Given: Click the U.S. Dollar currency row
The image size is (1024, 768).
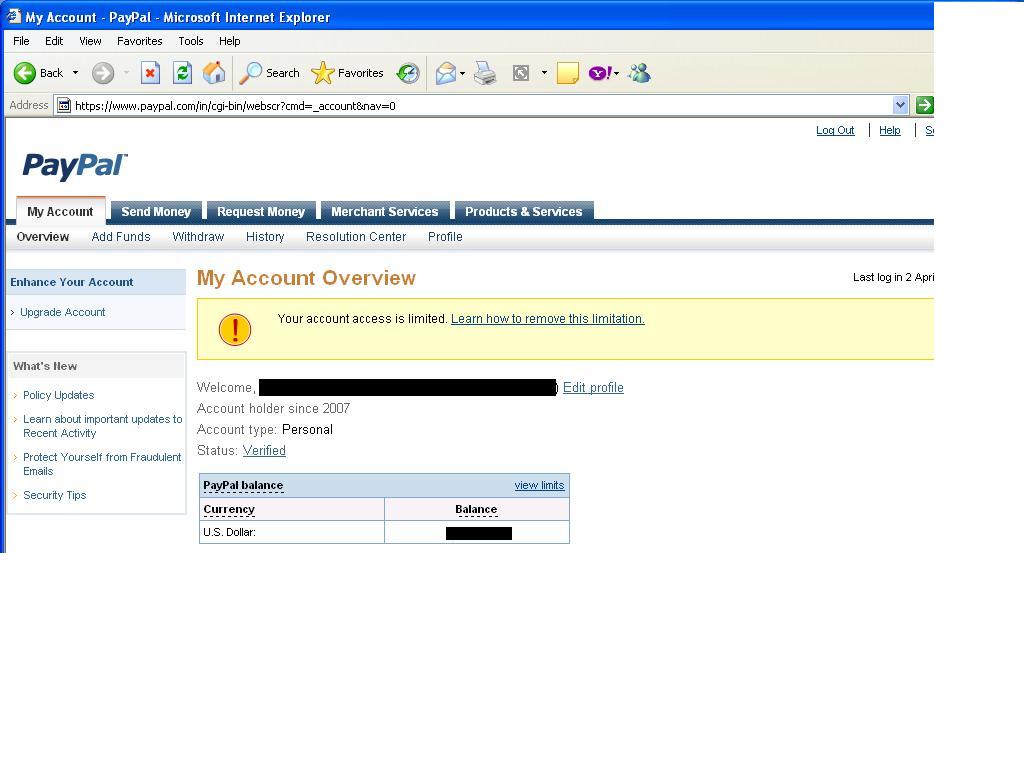Looking at the screenshot, I should tap(384, 532).
